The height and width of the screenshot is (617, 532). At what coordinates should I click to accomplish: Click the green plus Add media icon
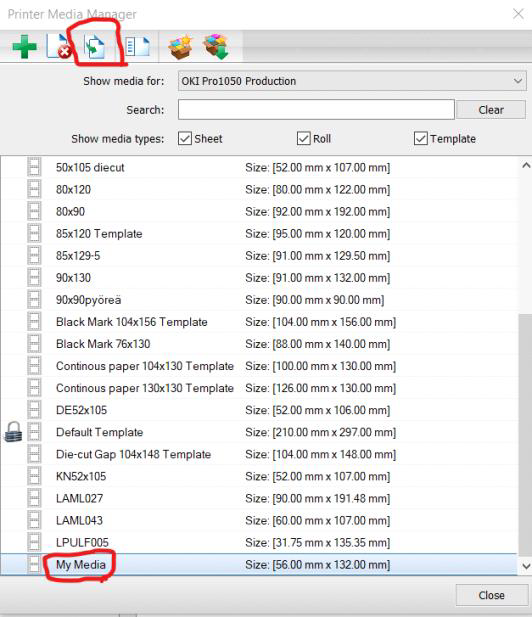tap(24, 46)
